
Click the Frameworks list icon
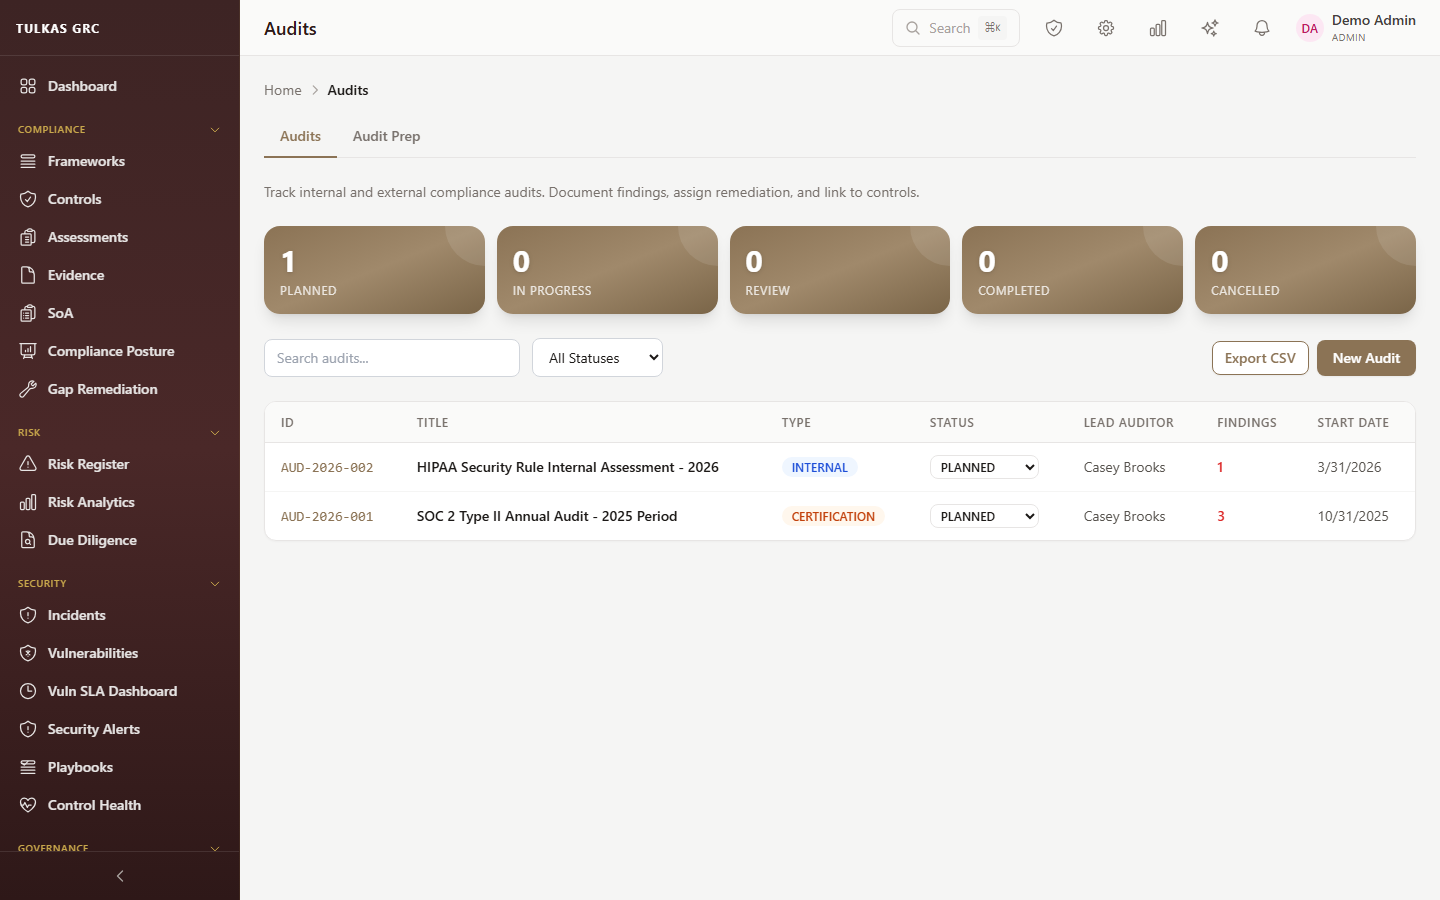tap(28, 161)
